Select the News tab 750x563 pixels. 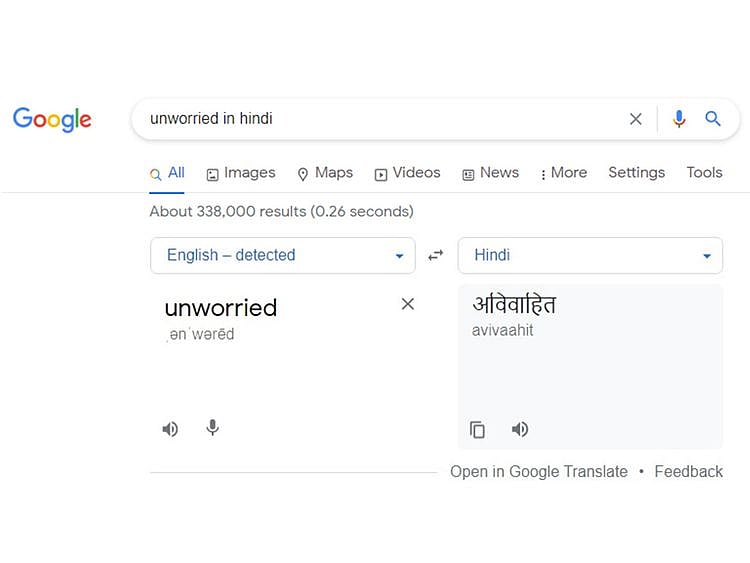click(x=490, y=173)
